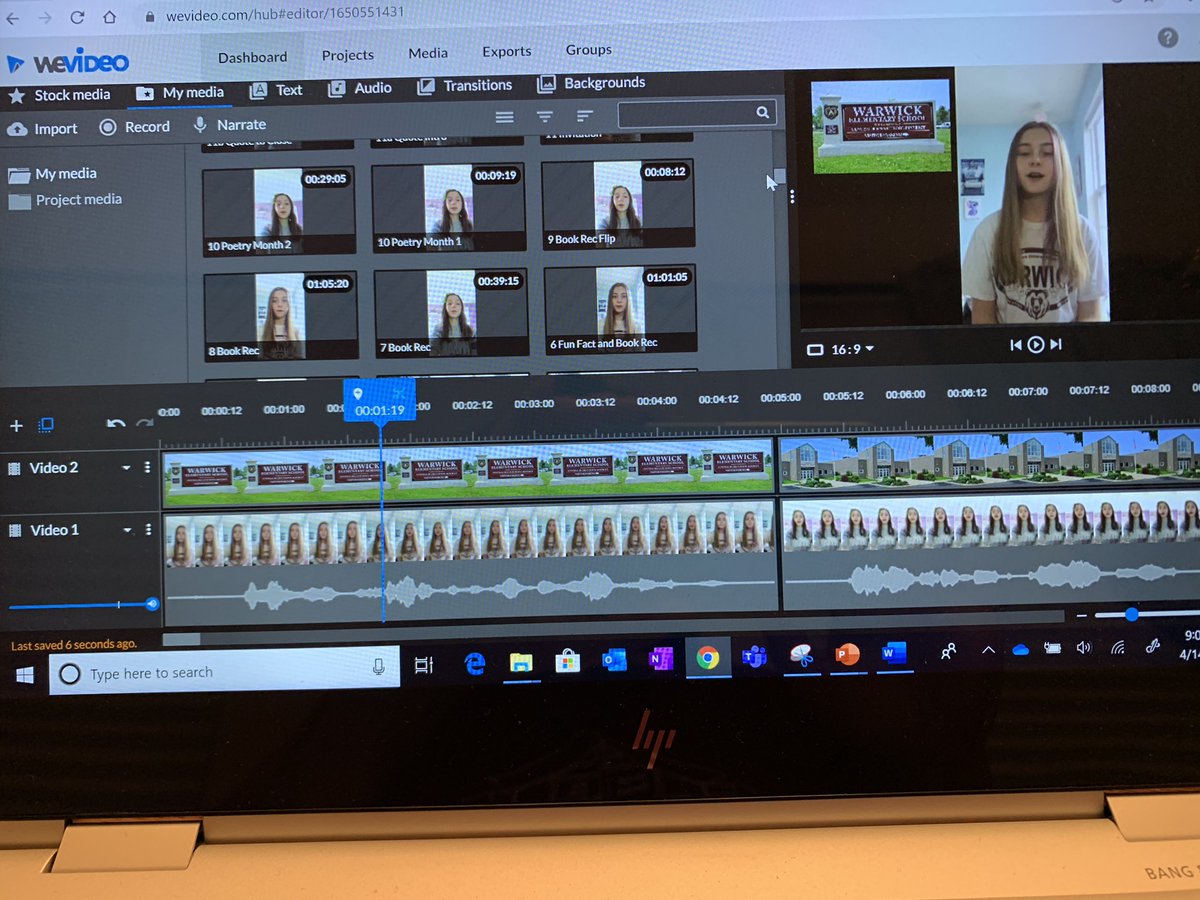Skip preview to the beginning
The height and width of the screenshot is (900, 1200).
click(1016, 345)
